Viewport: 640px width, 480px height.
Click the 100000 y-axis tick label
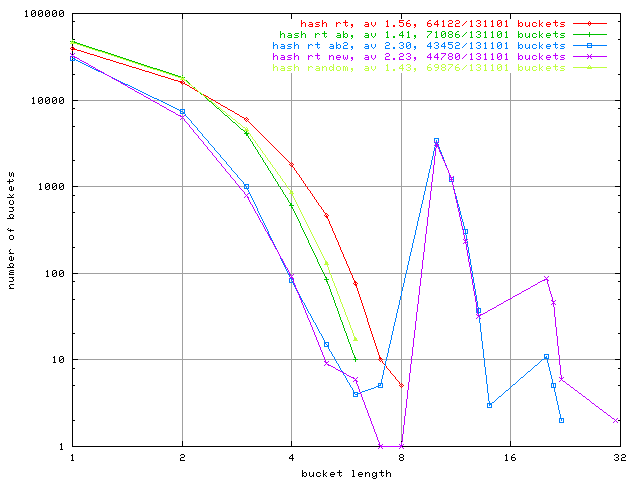[x=44, y=13]
